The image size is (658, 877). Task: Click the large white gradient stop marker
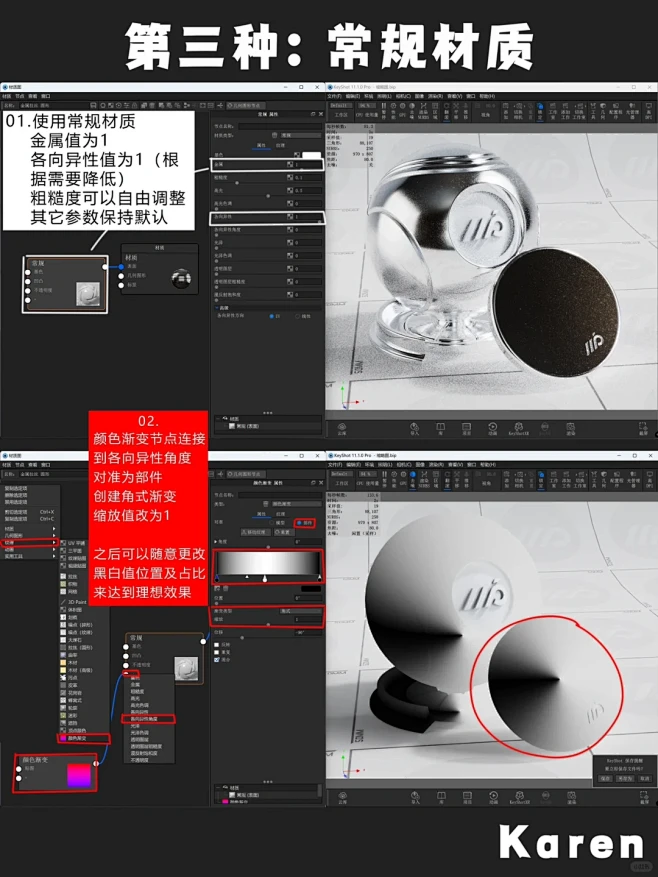click(265, 578)
